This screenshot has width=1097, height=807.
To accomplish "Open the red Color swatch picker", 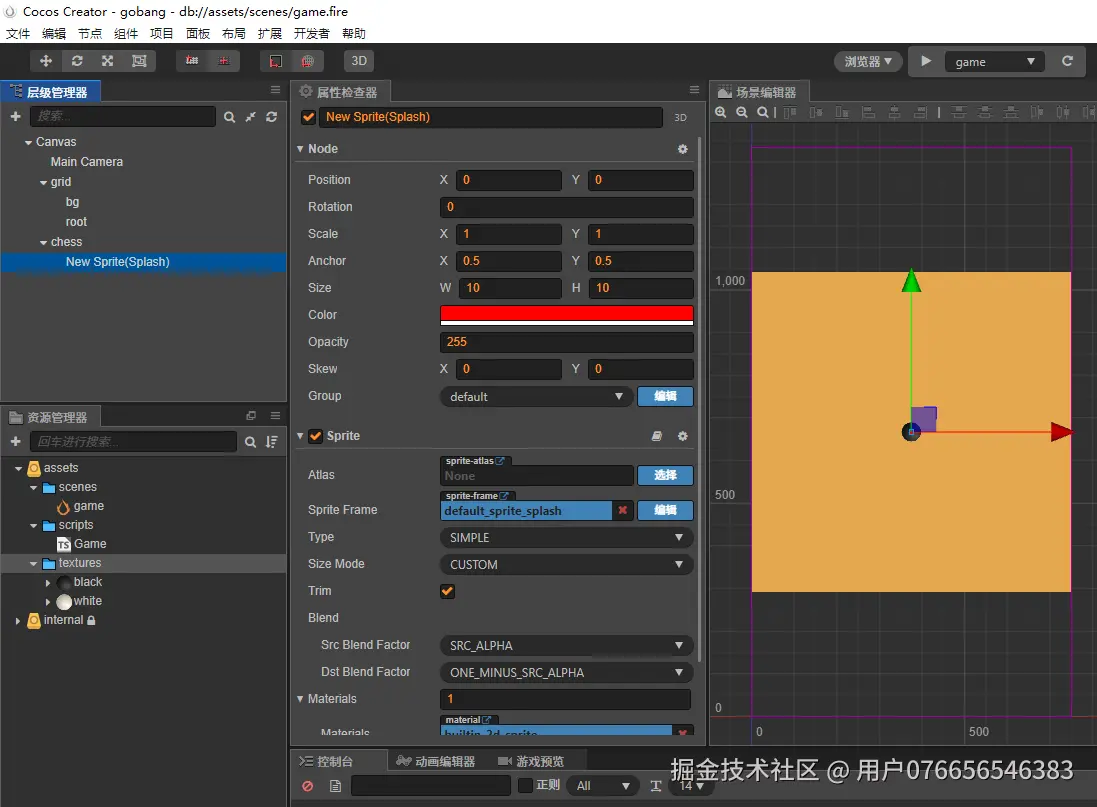I will [x=567, y=315].
